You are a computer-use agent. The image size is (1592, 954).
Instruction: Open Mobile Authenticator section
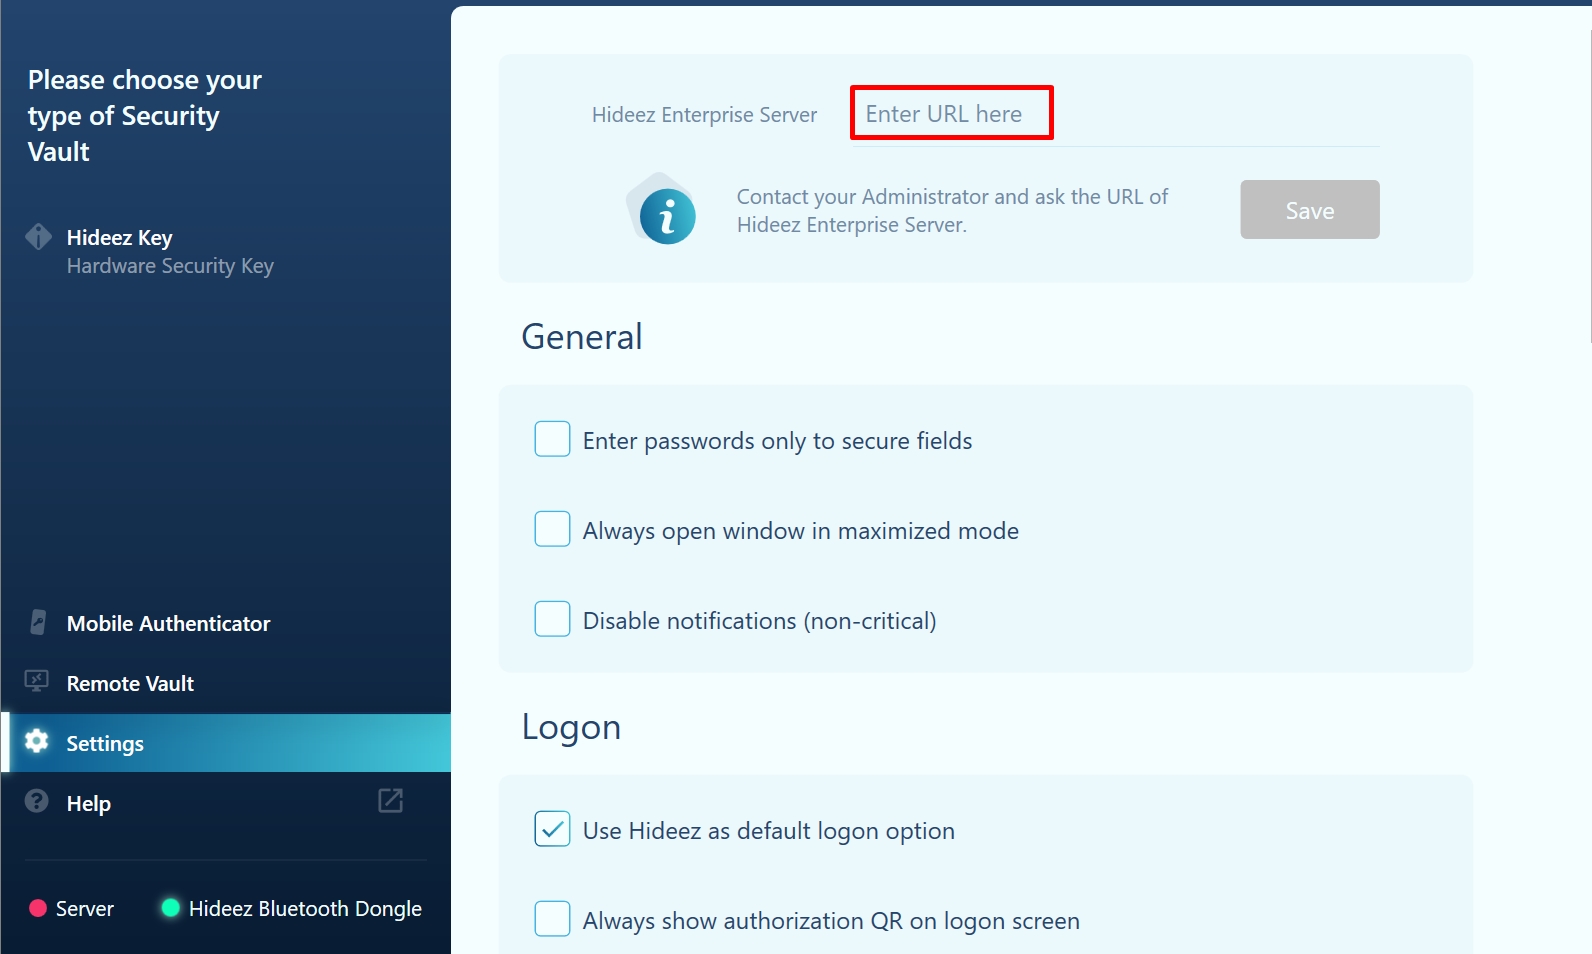(x=225, y=623)
